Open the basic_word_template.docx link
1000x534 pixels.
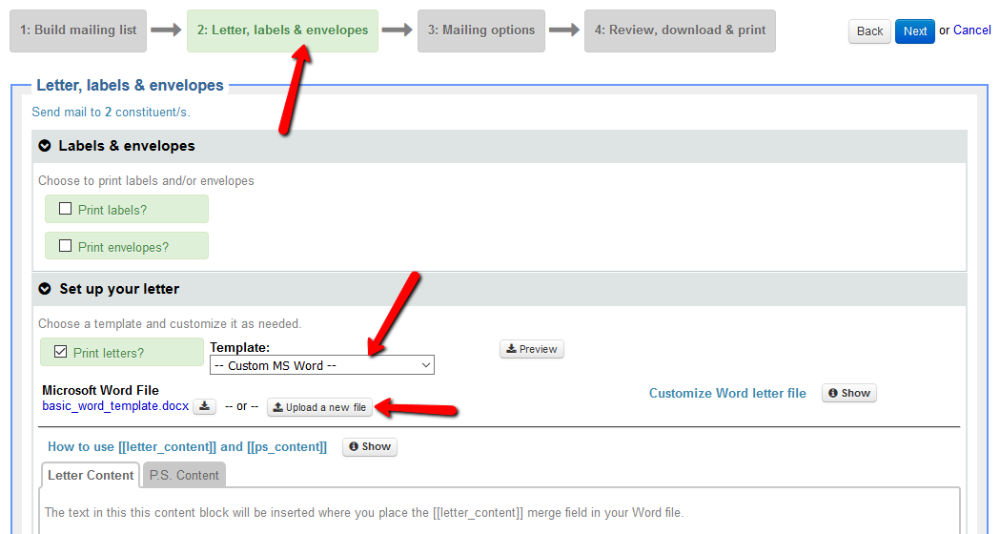(x=115, y=406)
